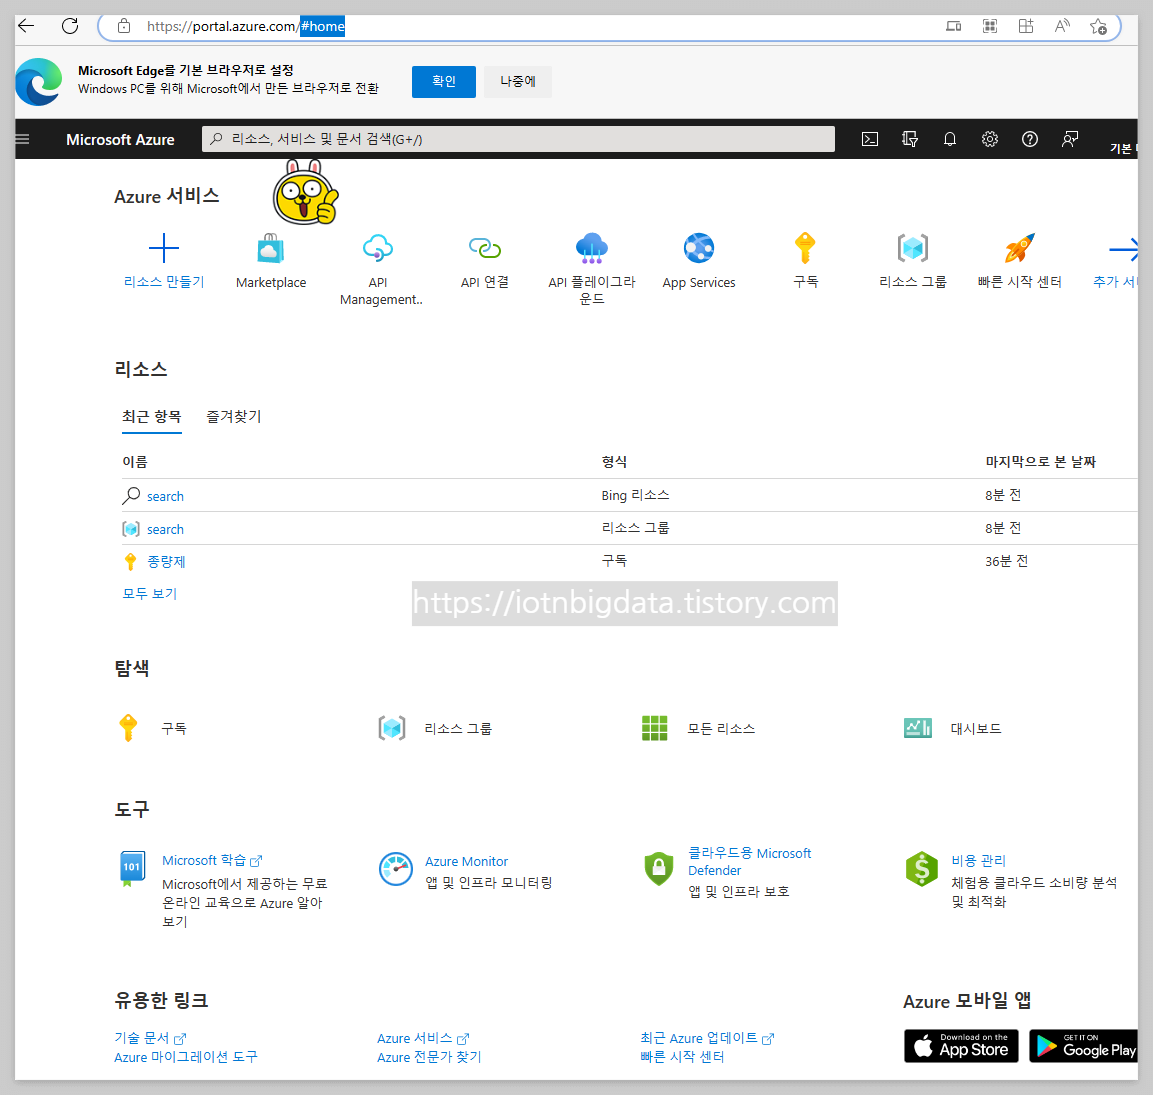The image size is (1153, 1095).
Task: Open the search Bing resource link
Action: click(165, 496)
